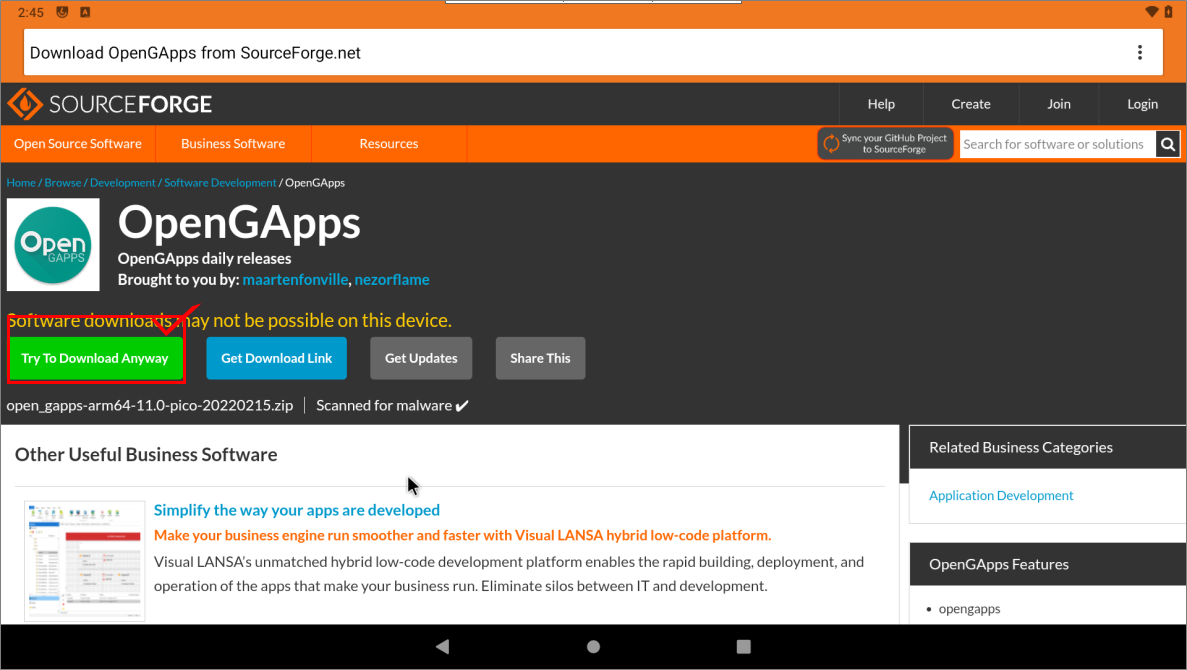Open the browser three-dot overflow menu

pos(1139,52)
